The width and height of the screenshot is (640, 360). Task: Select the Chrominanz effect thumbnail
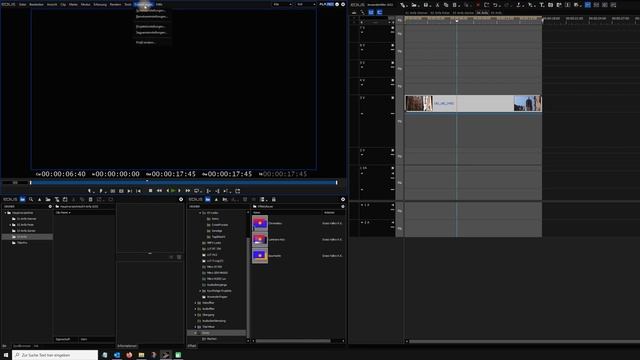260,223
